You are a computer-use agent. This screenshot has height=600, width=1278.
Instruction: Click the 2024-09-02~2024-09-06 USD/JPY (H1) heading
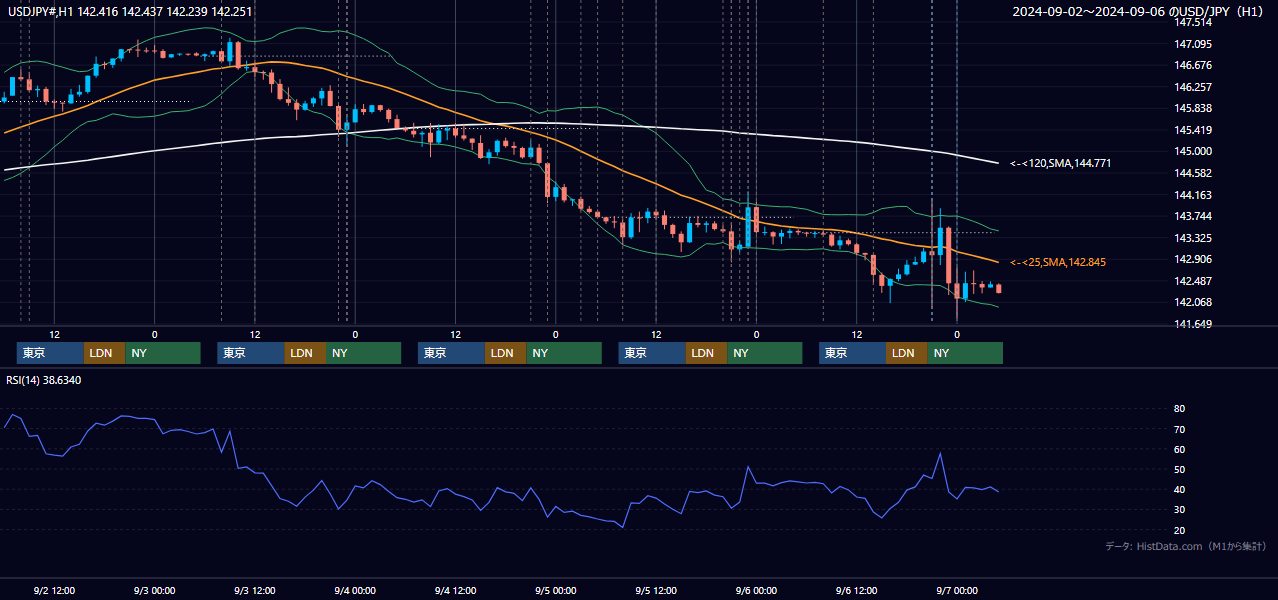click(x=1140, y=11)
